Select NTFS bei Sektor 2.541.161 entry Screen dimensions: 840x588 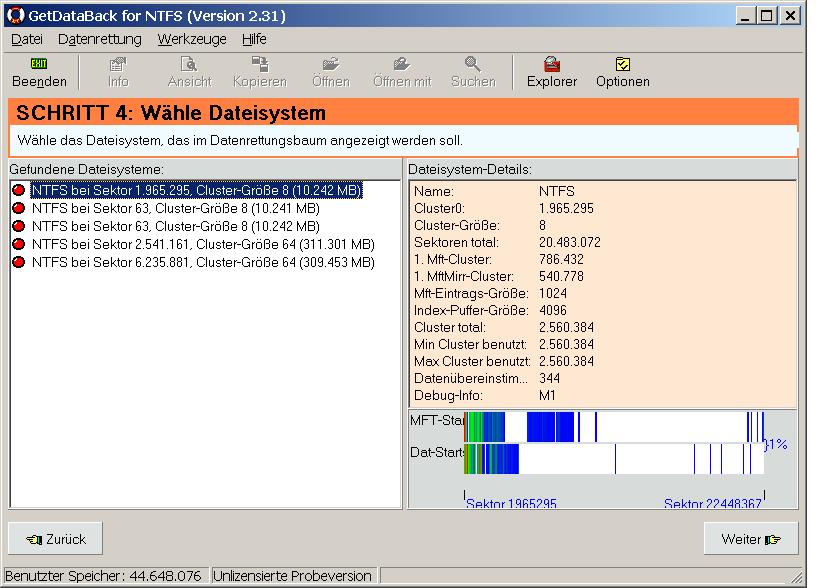pos(203,244)
